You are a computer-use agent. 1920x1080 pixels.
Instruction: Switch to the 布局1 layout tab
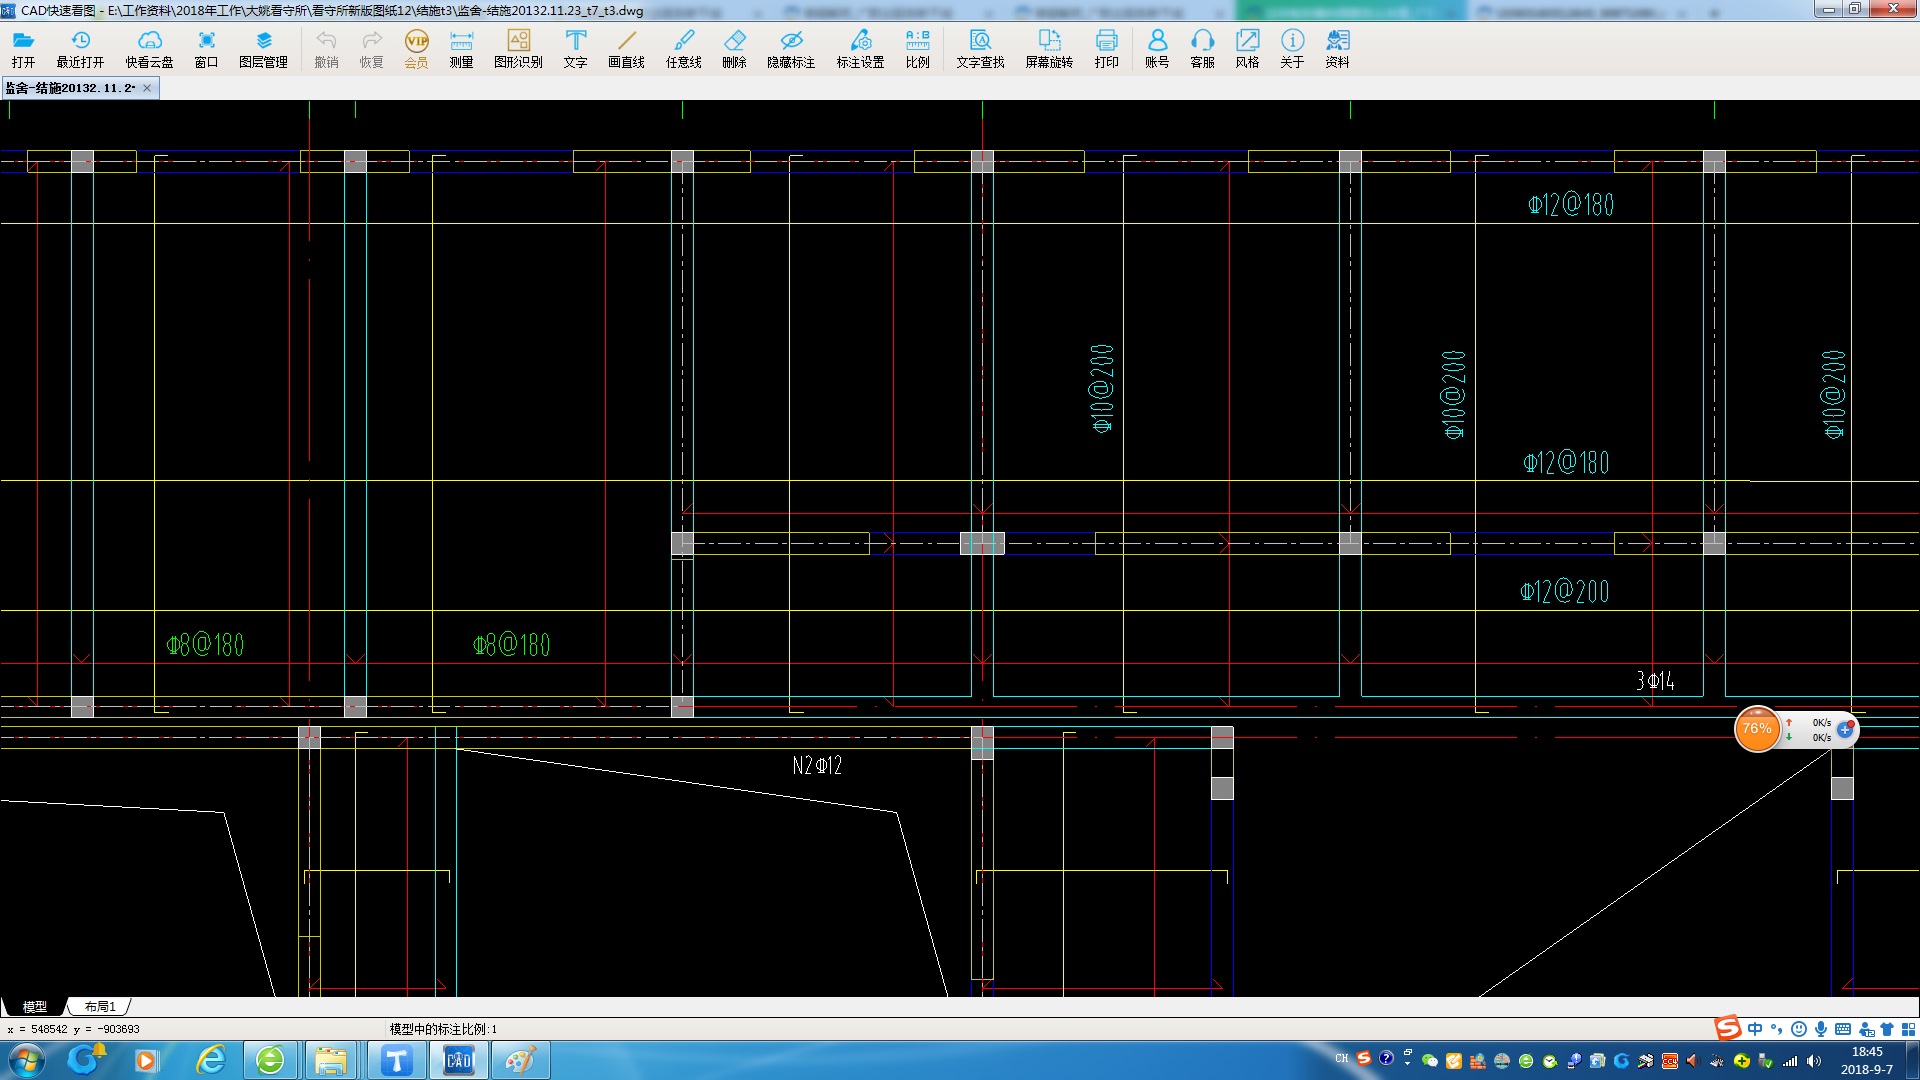[100, 1006]
